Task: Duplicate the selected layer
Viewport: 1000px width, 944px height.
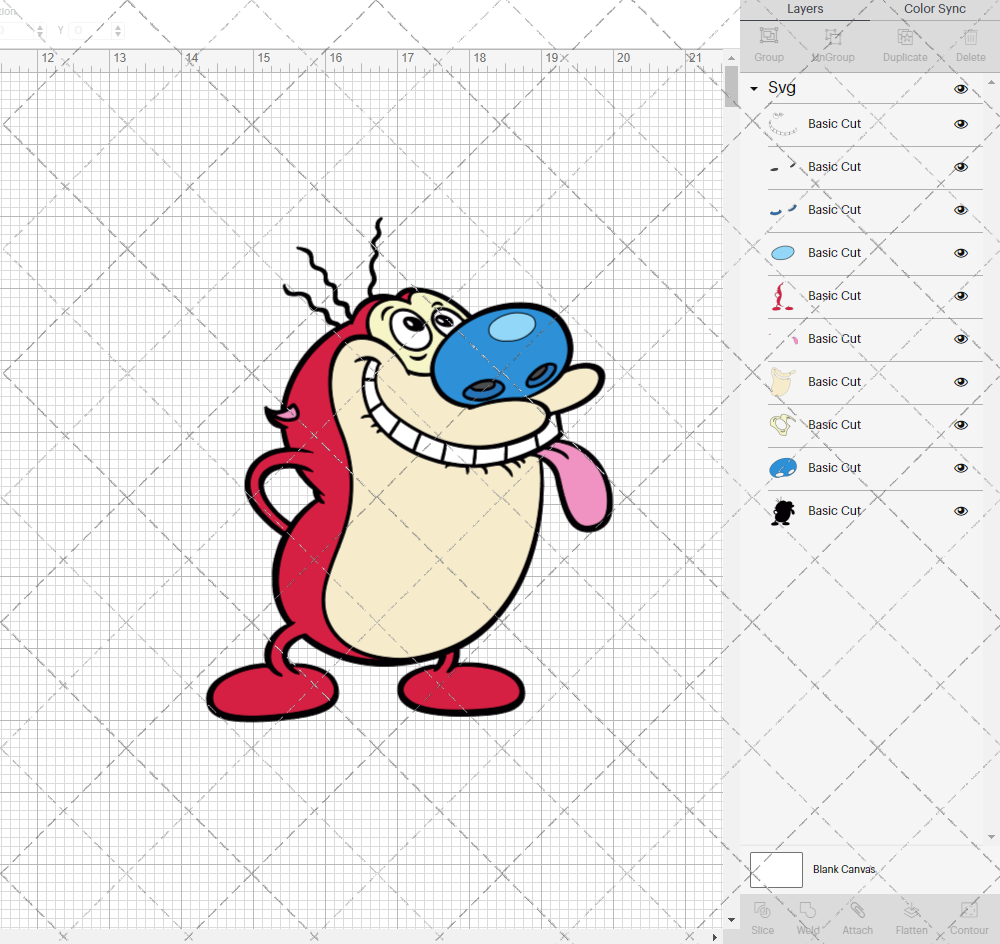Action: pos(903,42)
